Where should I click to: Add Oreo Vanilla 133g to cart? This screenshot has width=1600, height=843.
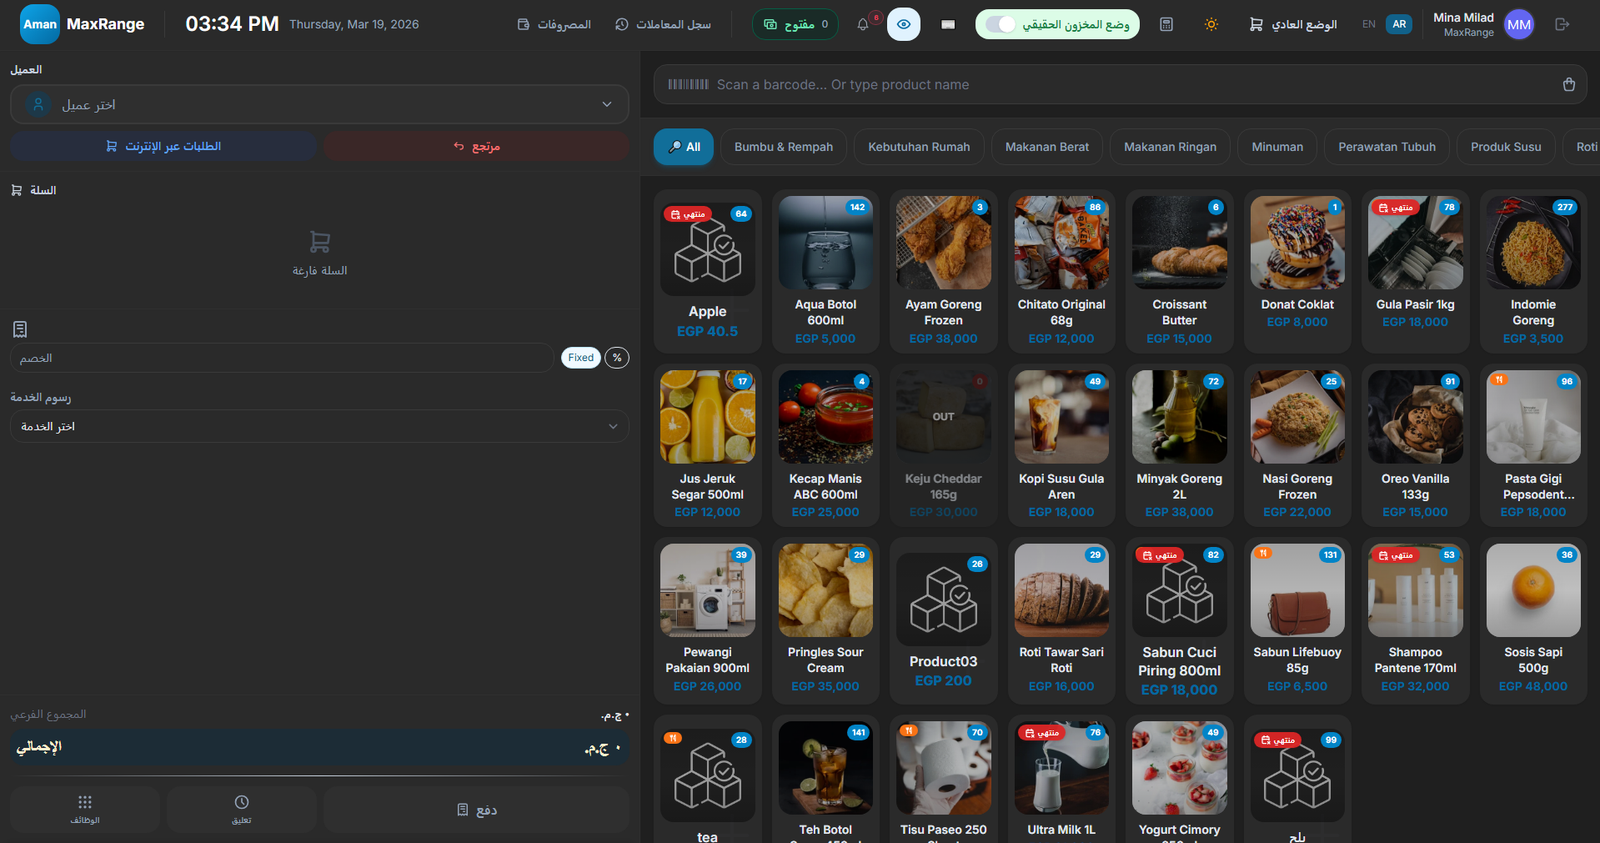(x=1416, y=445)
